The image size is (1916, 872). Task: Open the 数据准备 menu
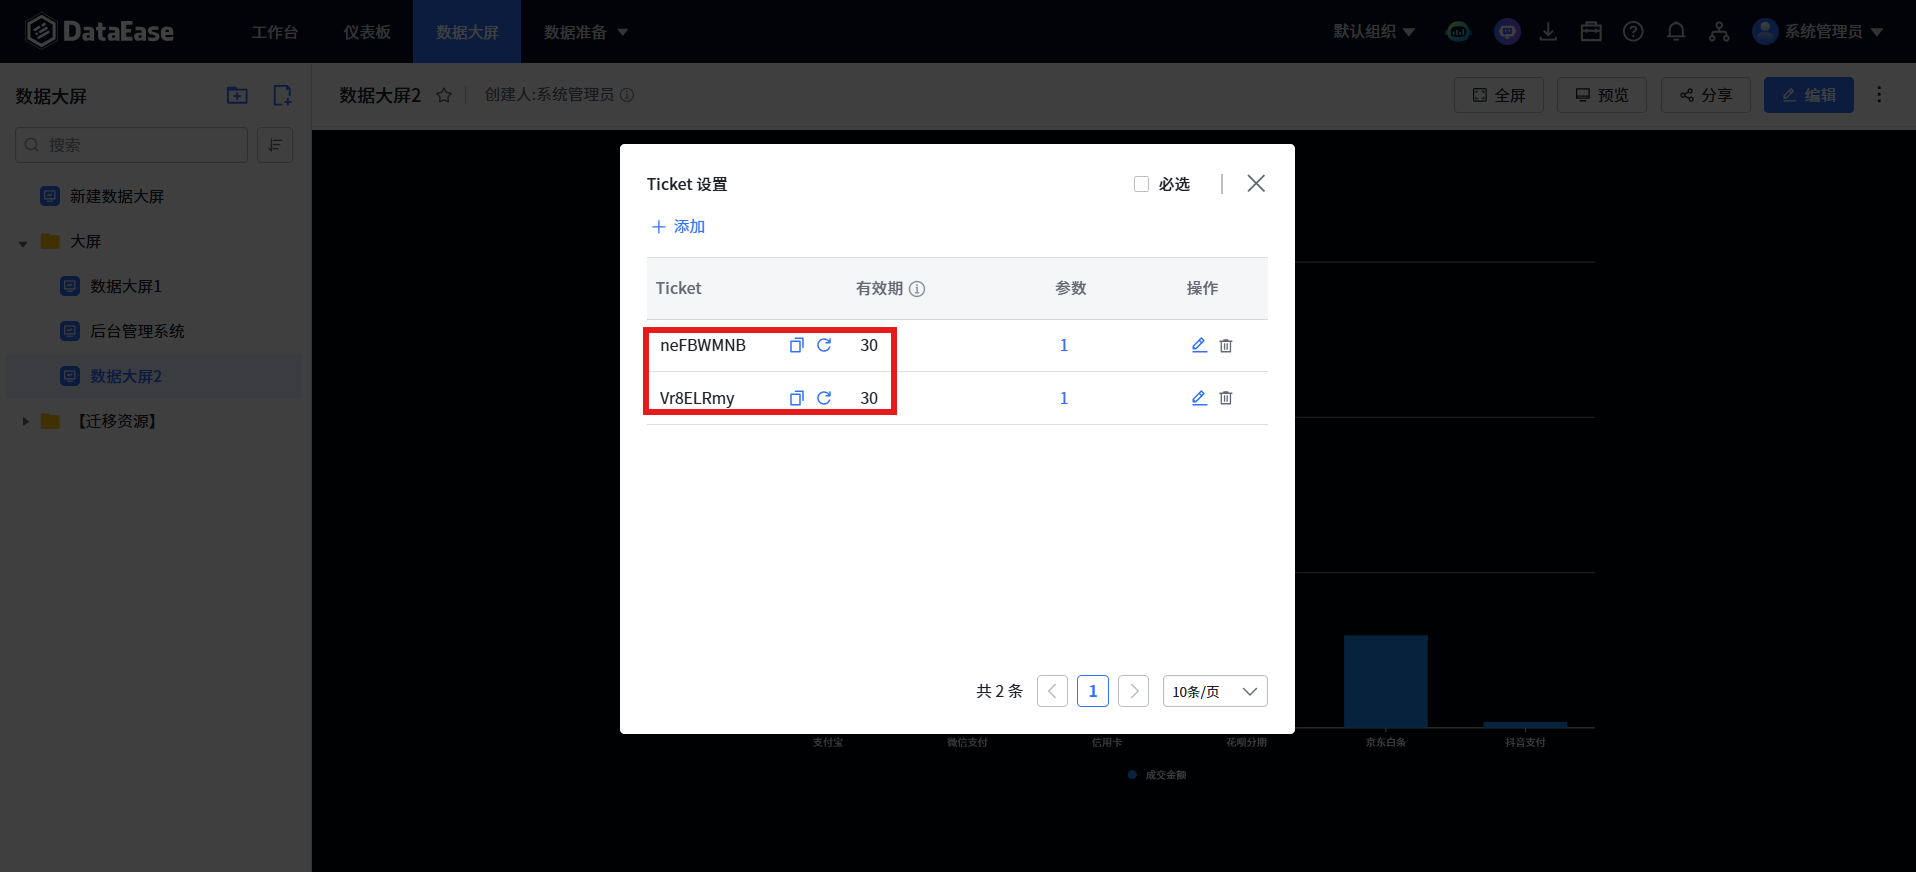click(x=585, y=32)
